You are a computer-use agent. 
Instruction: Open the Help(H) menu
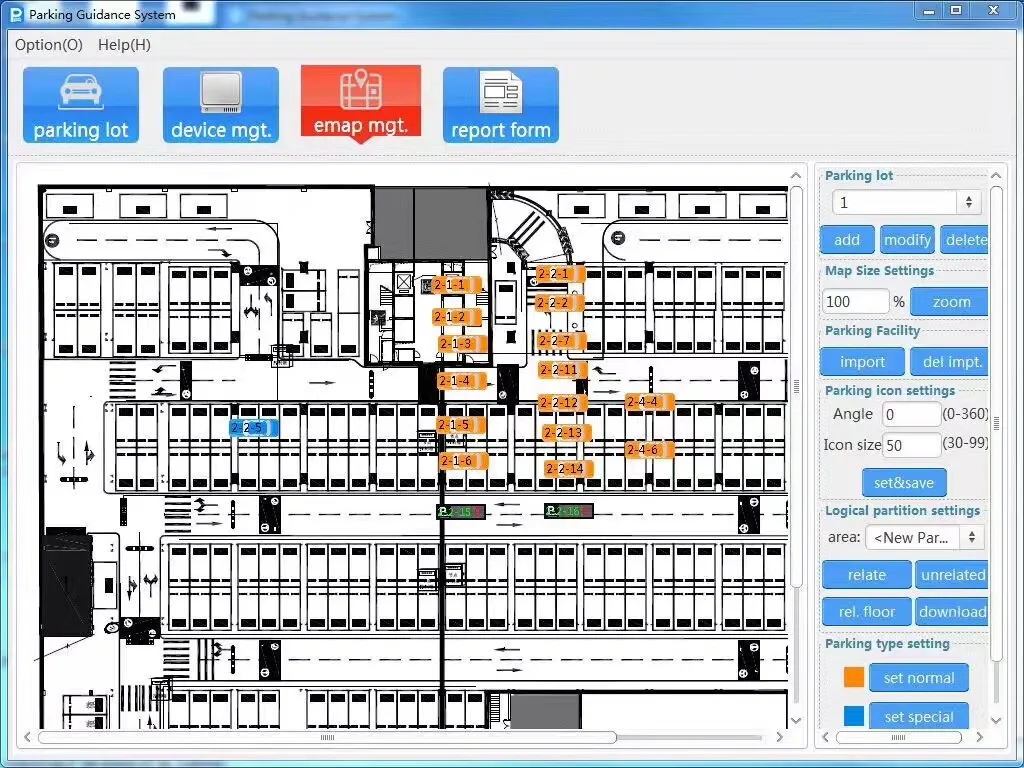124,45
